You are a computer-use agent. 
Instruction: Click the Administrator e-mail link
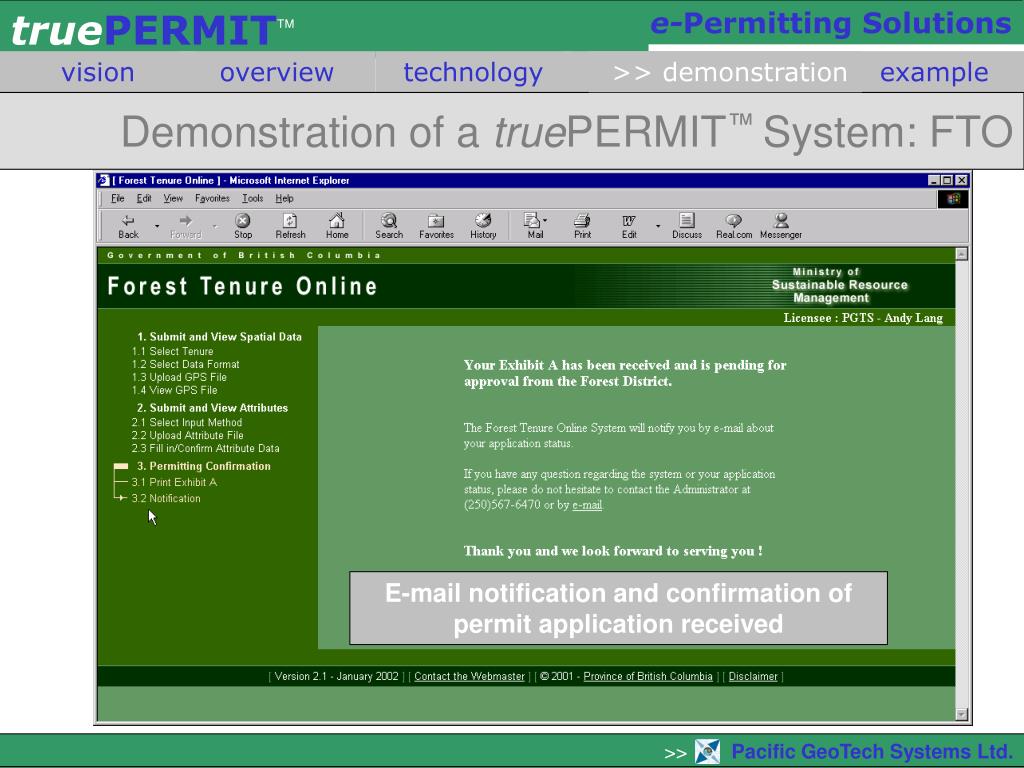587,505
